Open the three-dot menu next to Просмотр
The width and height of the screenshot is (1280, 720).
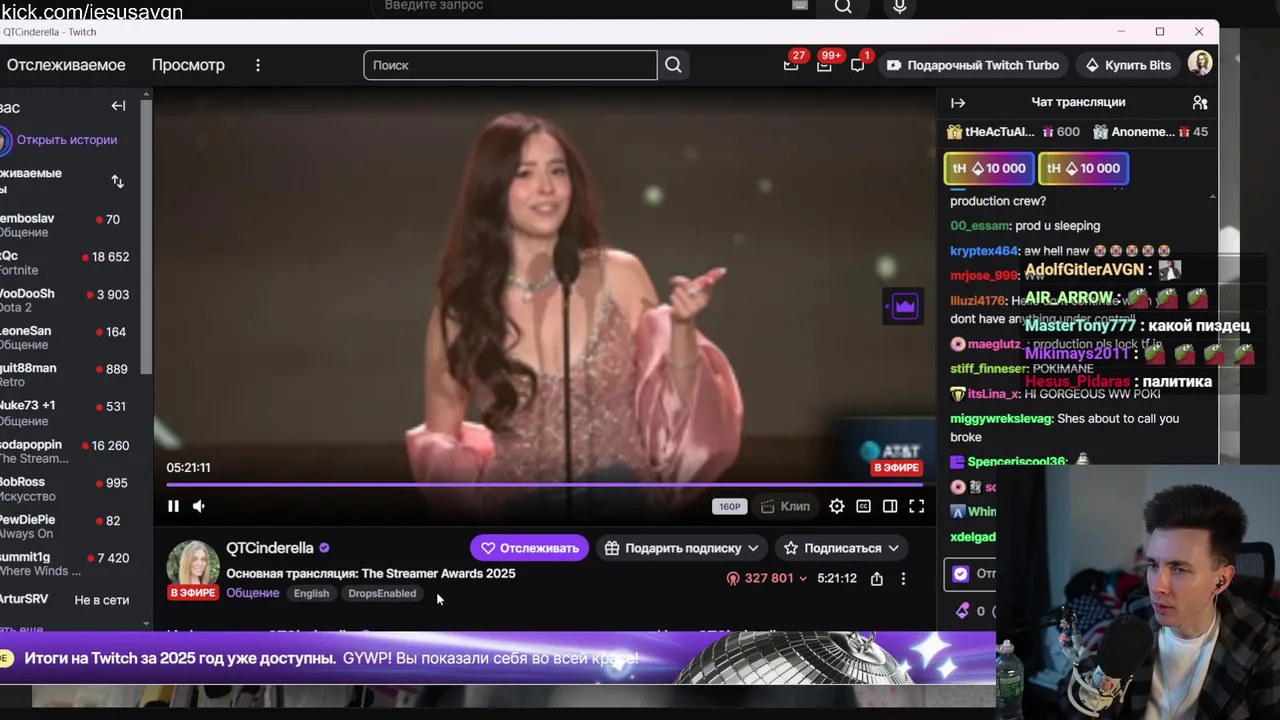tap(258, 65)
